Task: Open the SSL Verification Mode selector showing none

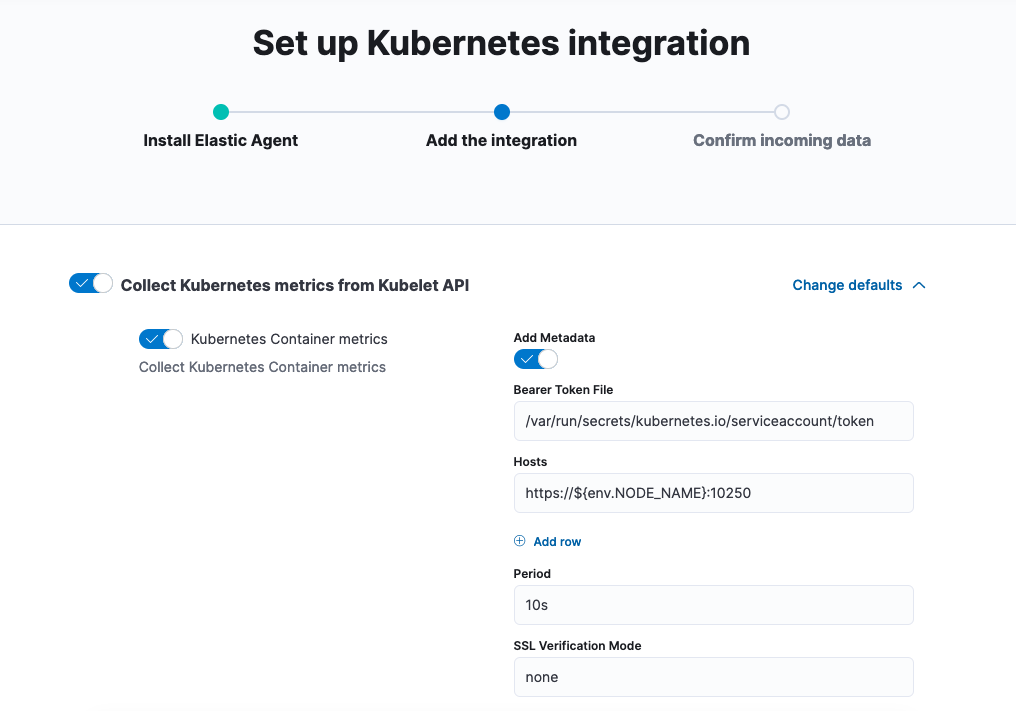Action: tap(713, 677)
